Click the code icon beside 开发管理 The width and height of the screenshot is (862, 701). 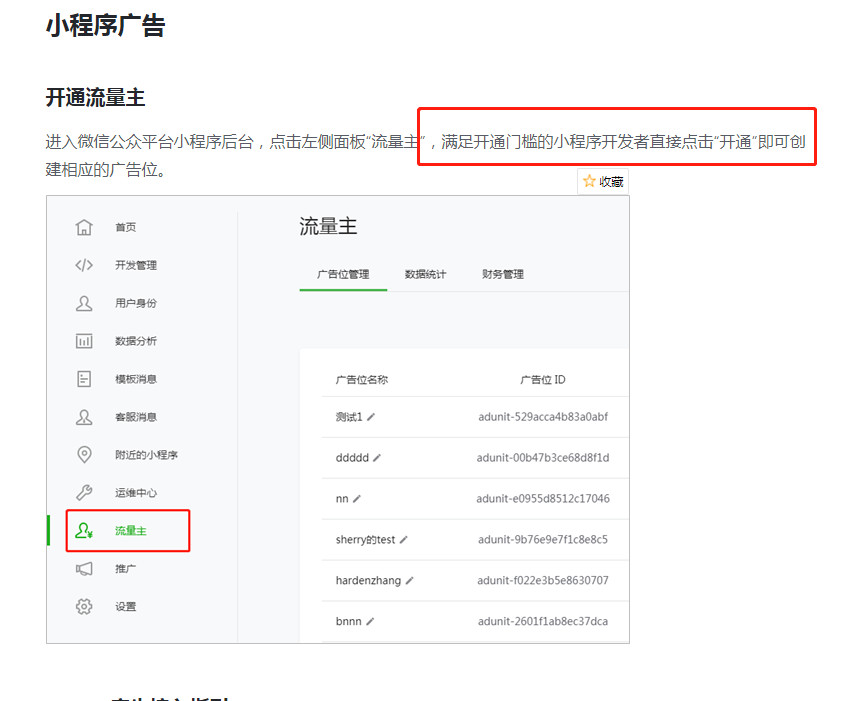(84, 265)
